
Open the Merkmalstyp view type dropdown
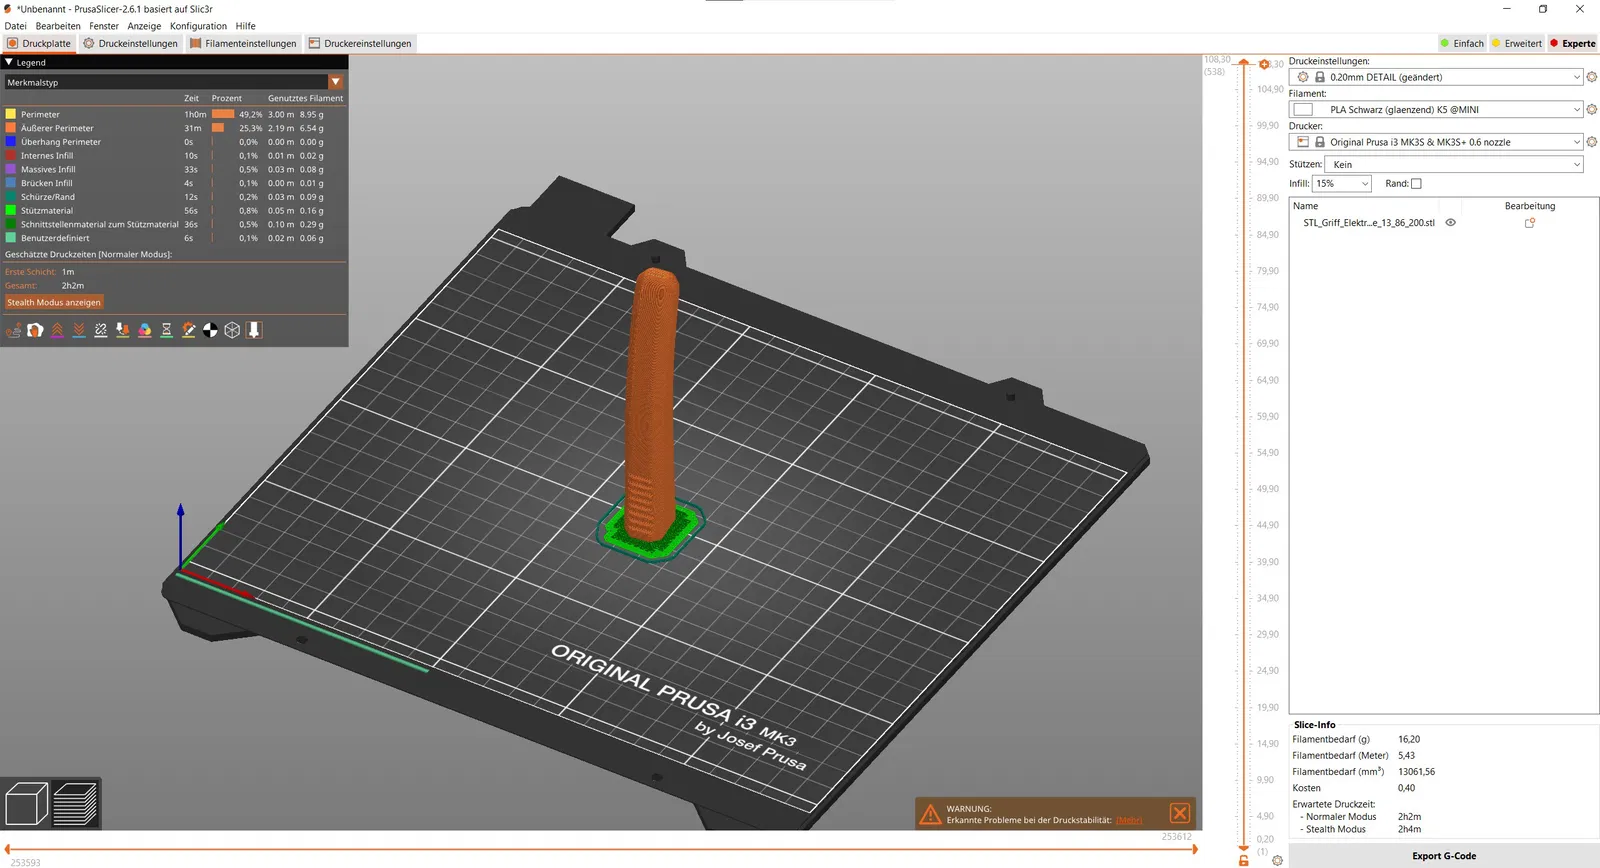(x=174, y=82)
